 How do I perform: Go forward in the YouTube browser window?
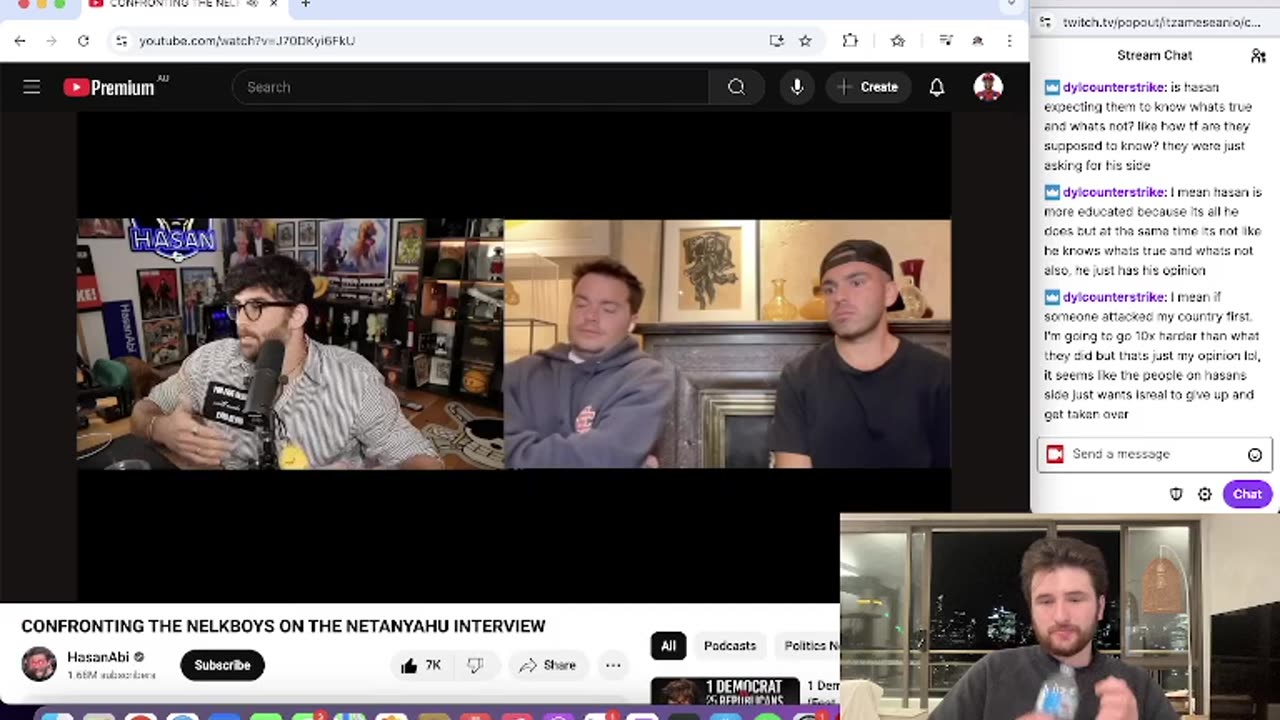(x=51, y=41)
